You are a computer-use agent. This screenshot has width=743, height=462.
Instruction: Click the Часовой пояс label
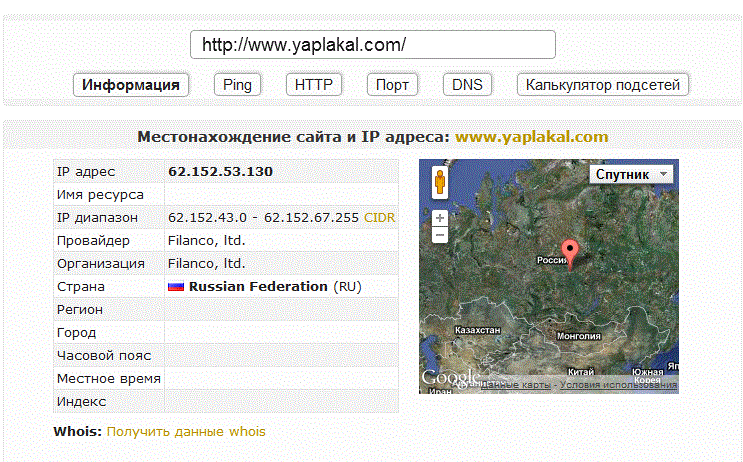point(104,355)
